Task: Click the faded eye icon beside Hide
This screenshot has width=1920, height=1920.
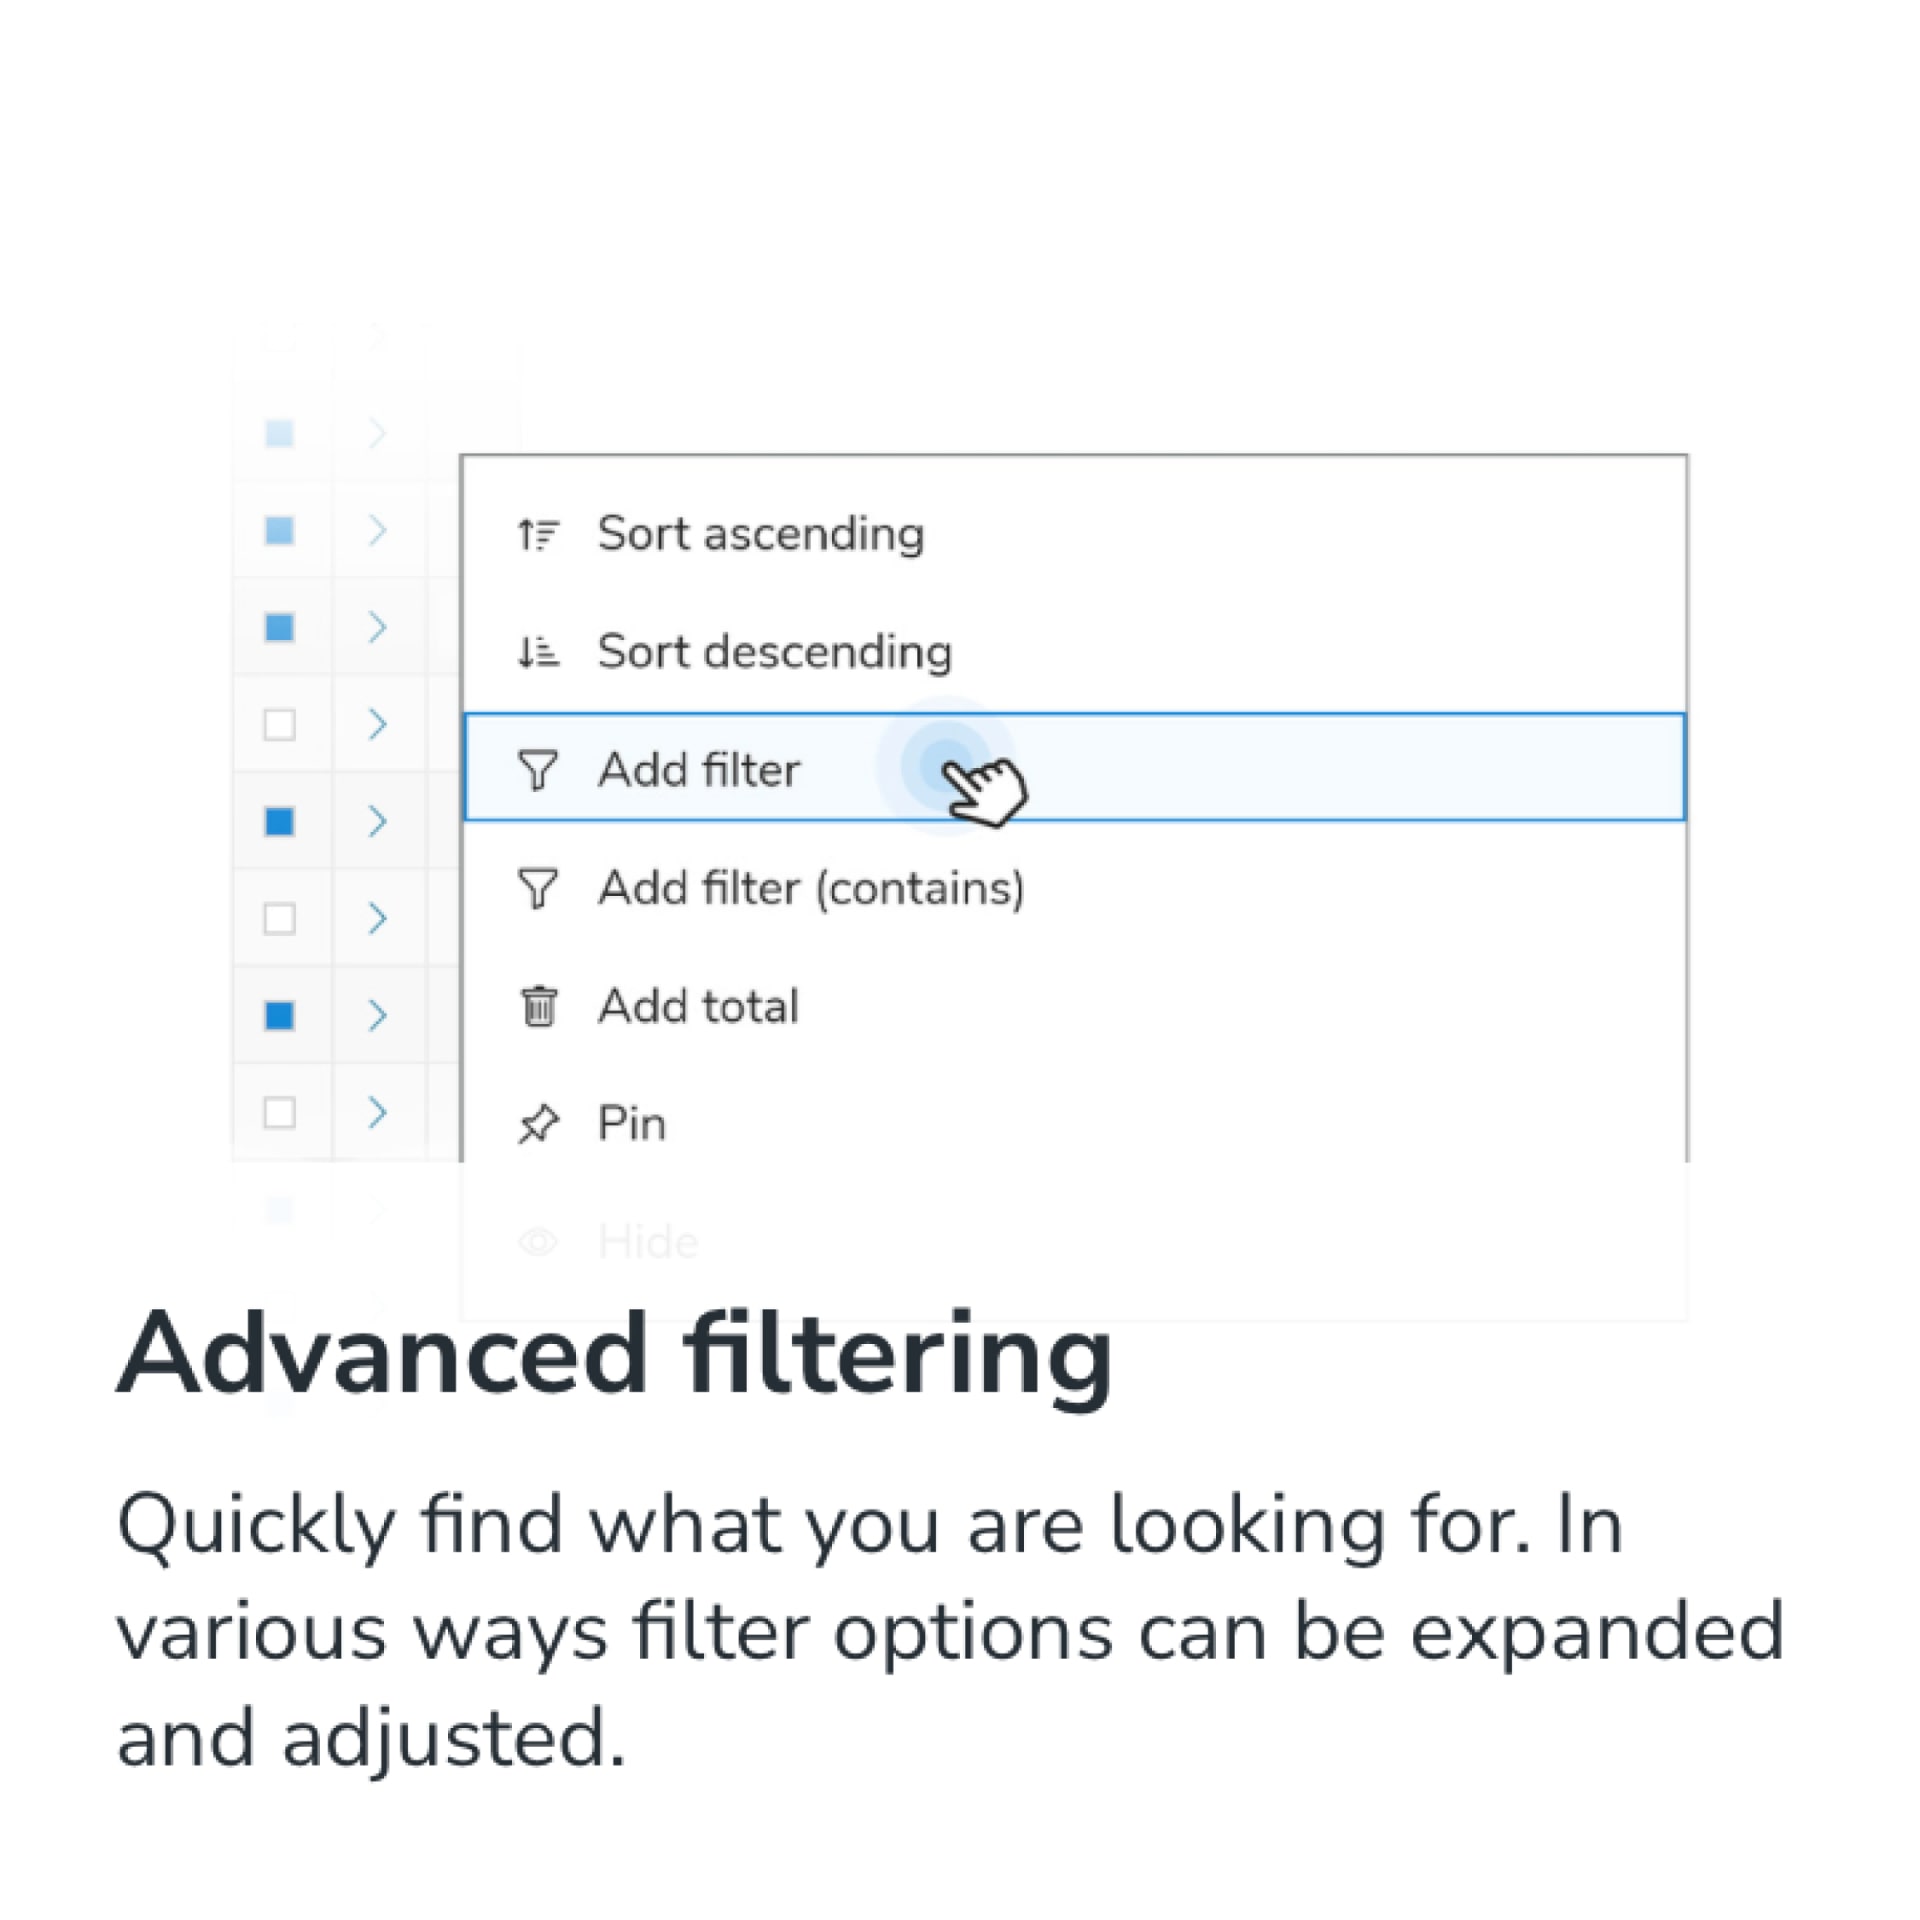Action: (x=538, y=1242)
